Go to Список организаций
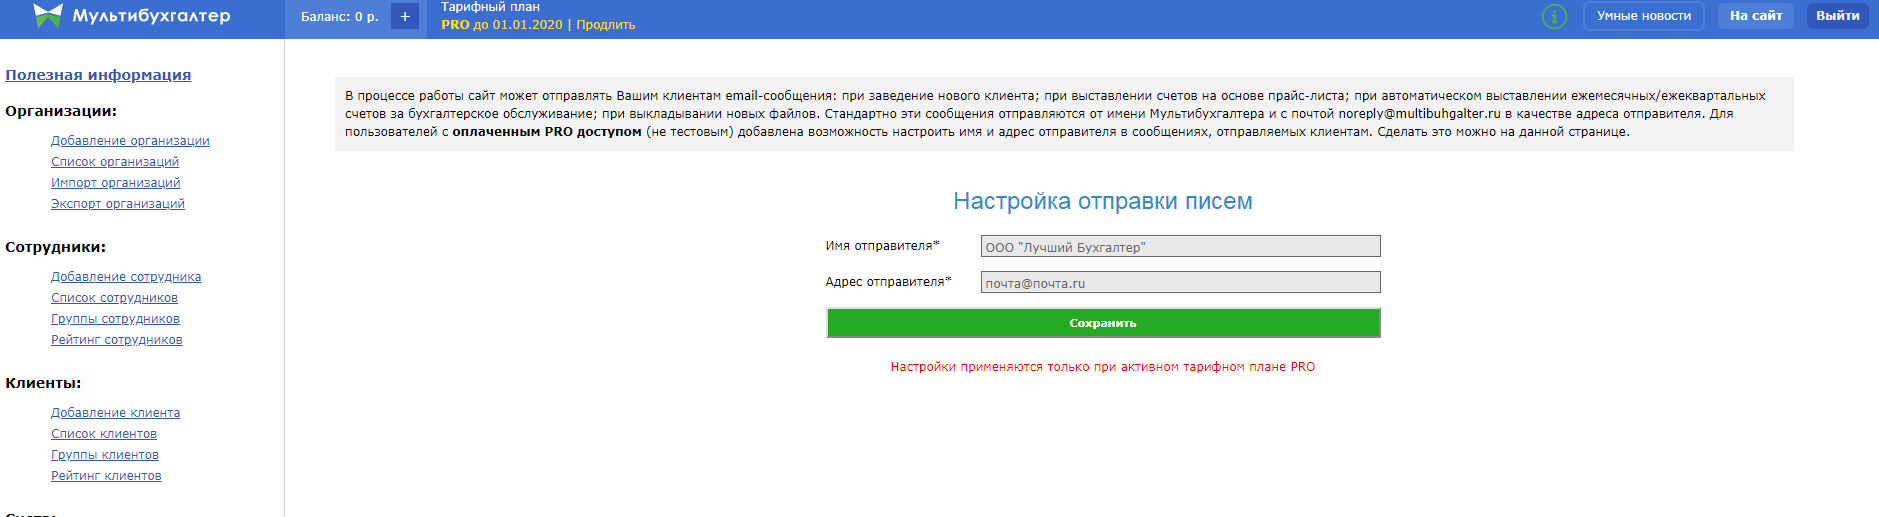 coord(115,162)
